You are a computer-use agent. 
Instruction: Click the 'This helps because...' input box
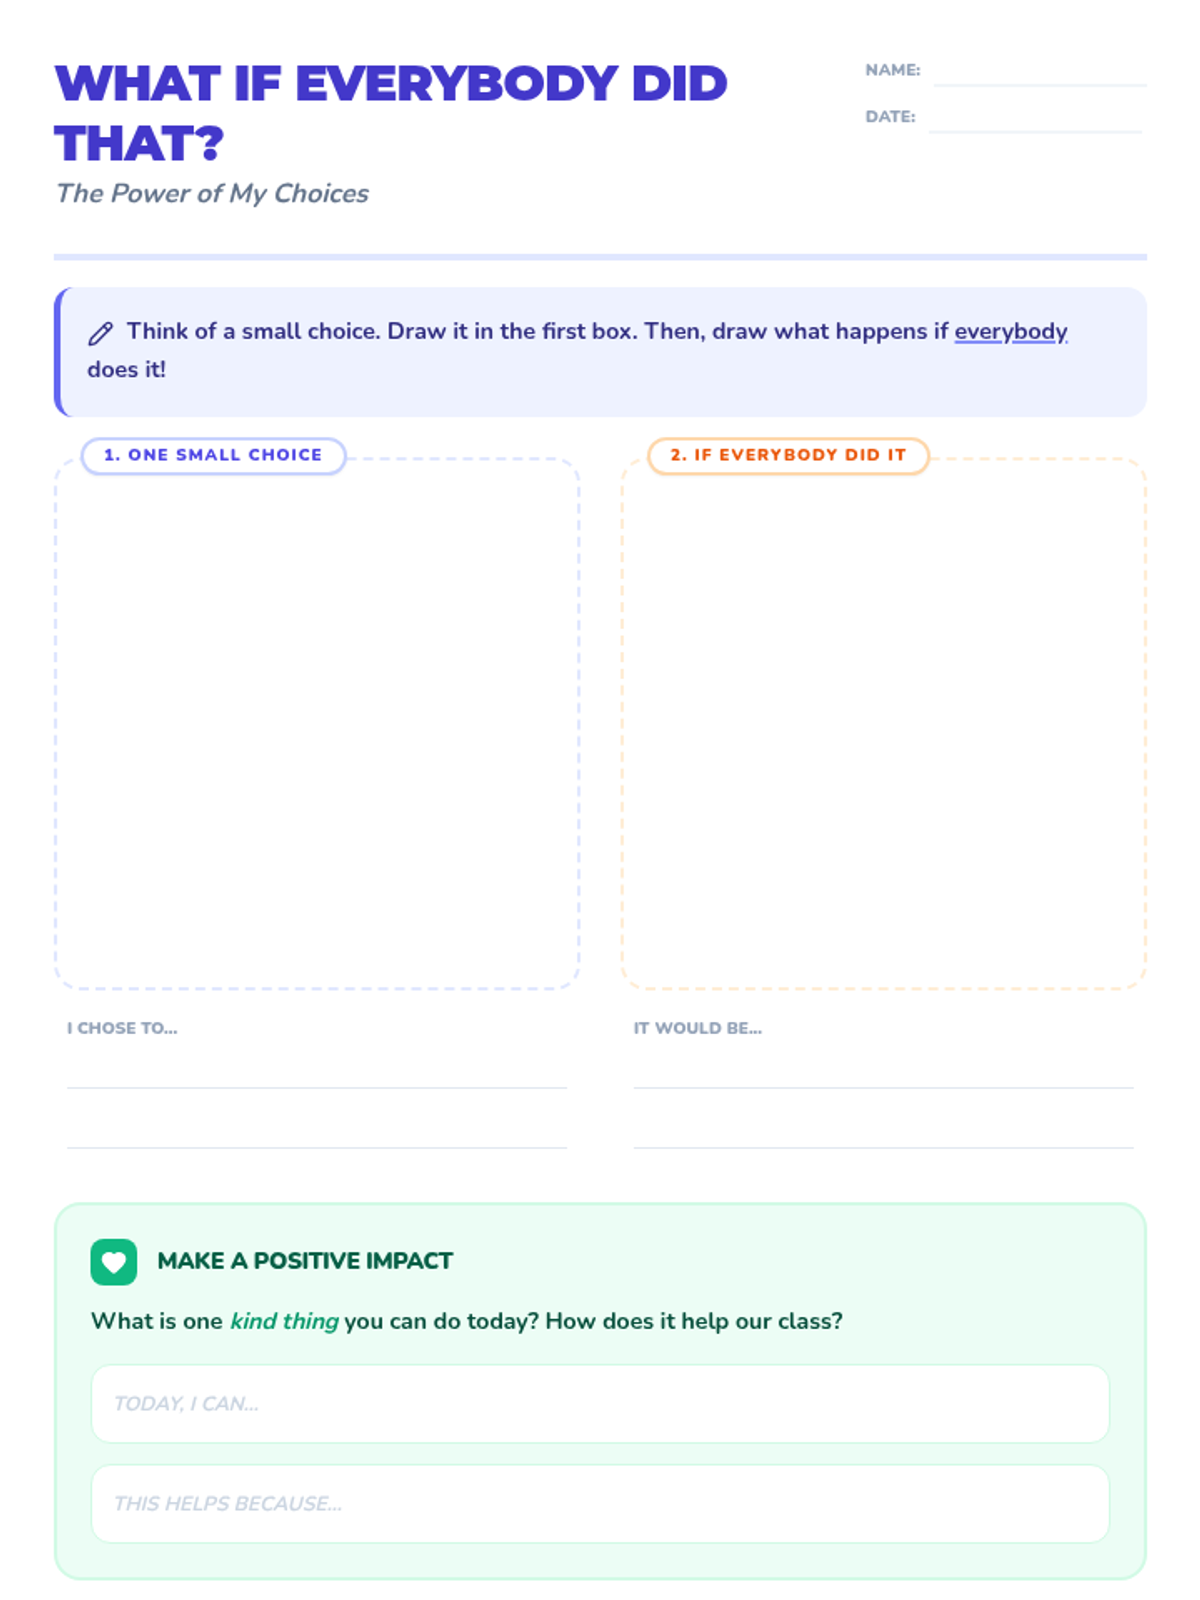pyautogui.click(x=600, y=1504)
